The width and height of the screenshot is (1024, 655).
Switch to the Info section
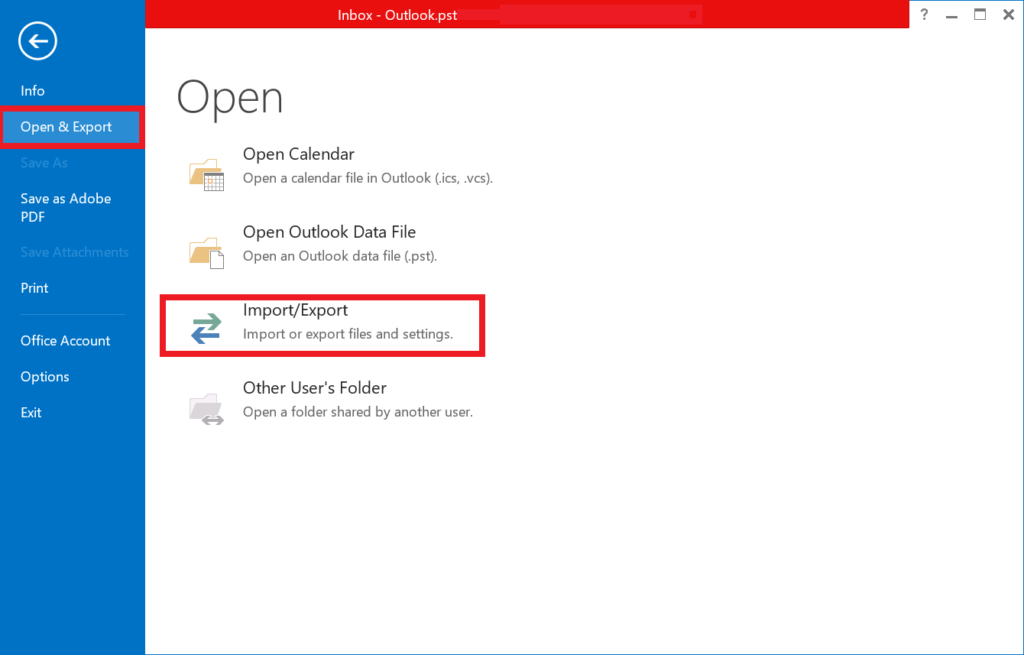click(32, 90)
